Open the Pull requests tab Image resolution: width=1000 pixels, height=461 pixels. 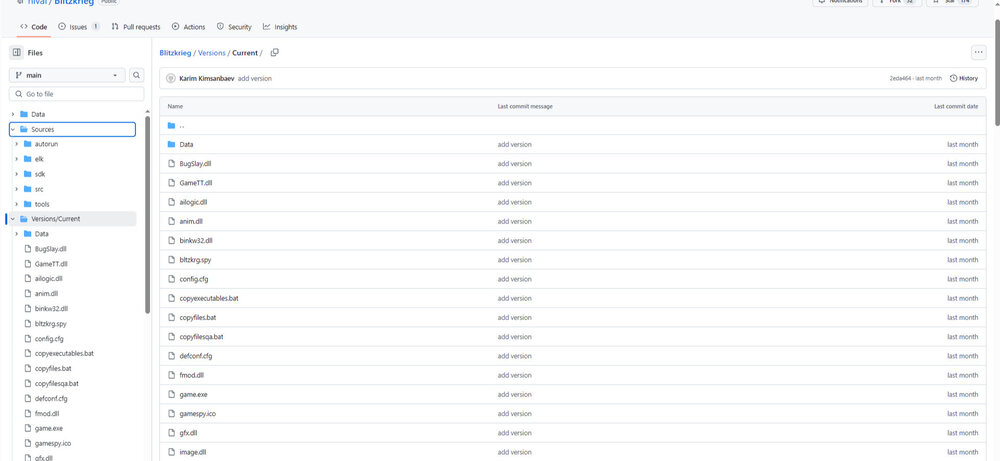[x=136, y=27]
